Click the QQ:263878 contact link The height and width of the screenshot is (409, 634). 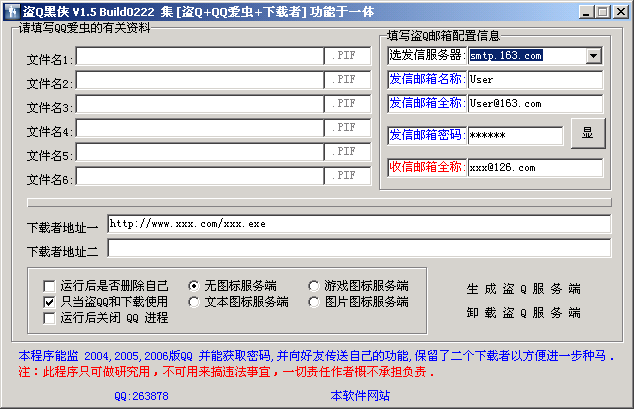[141, 395]
